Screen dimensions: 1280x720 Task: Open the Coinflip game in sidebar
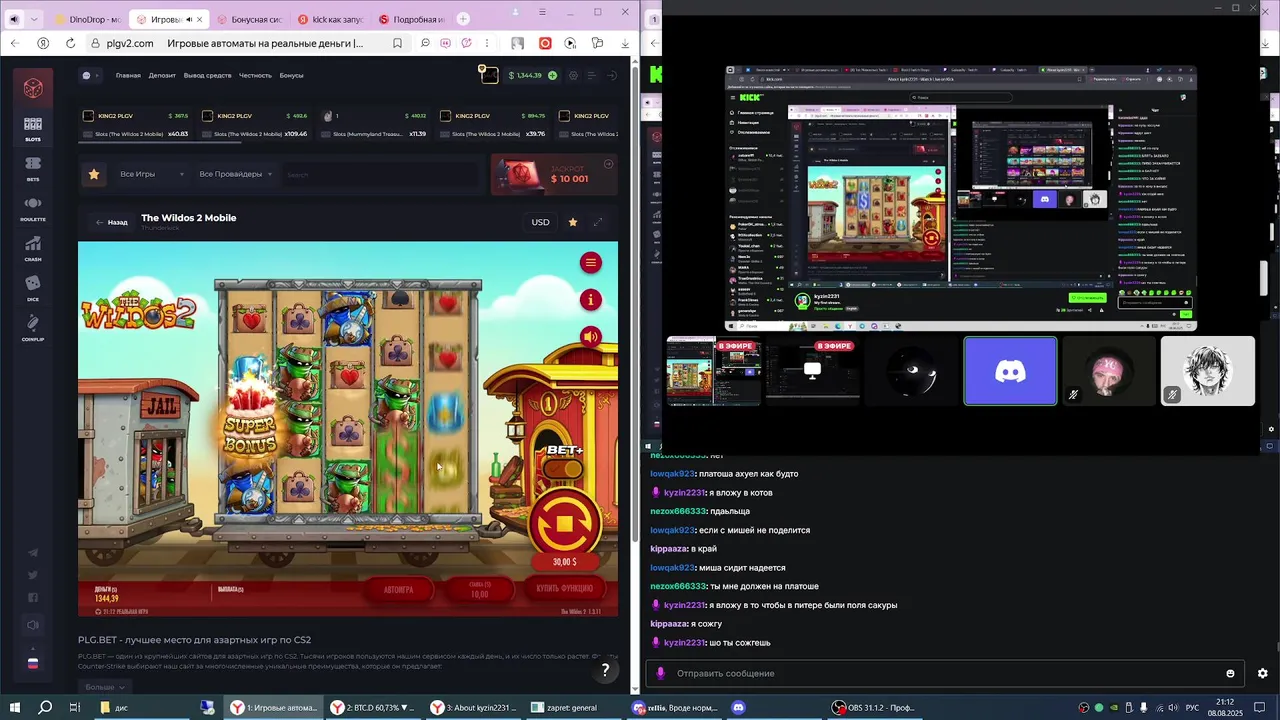click(33, 329)
